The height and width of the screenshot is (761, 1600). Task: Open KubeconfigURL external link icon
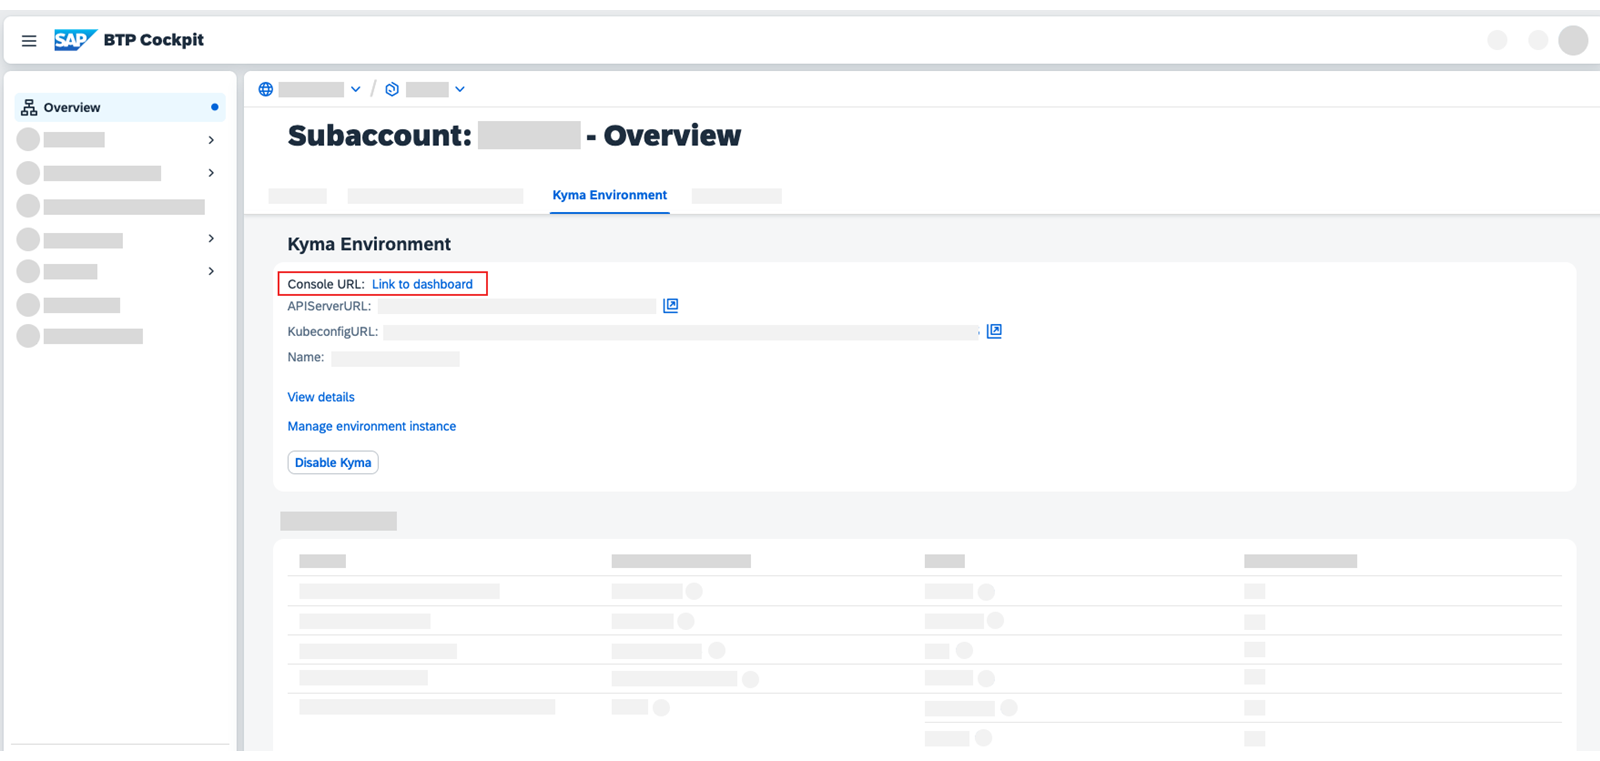click(x=994, y=331)
